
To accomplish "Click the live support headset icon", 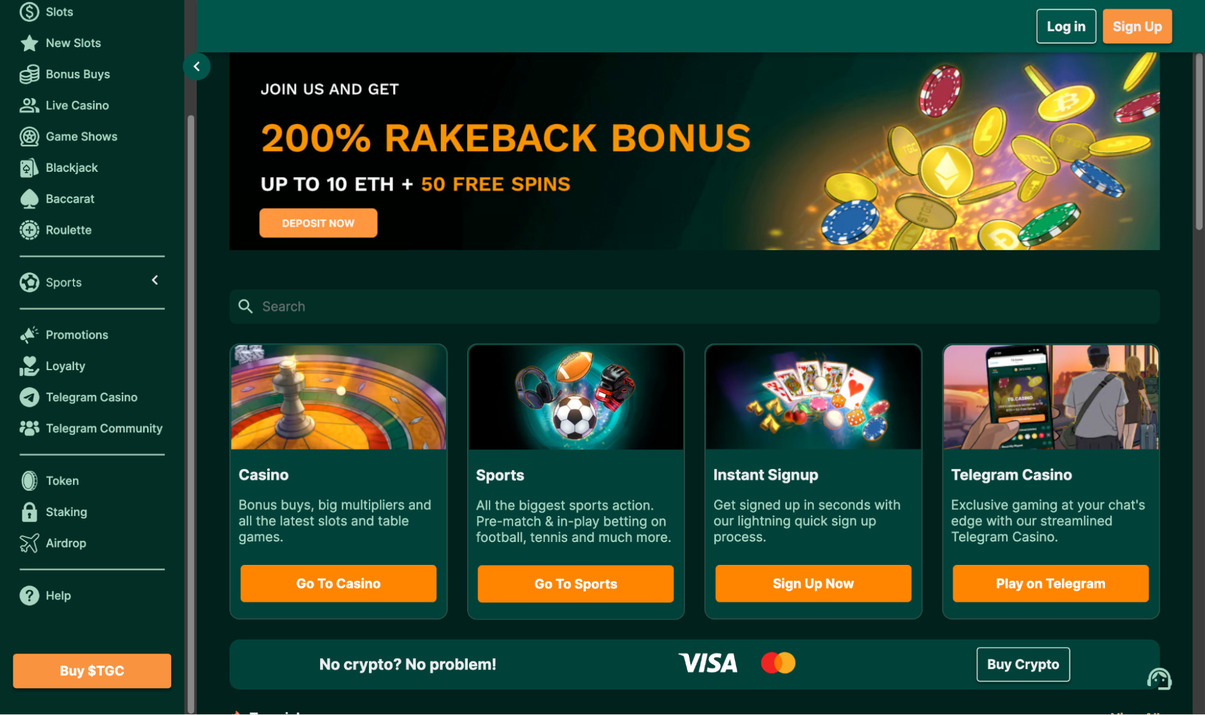I will click(1159, 679).
